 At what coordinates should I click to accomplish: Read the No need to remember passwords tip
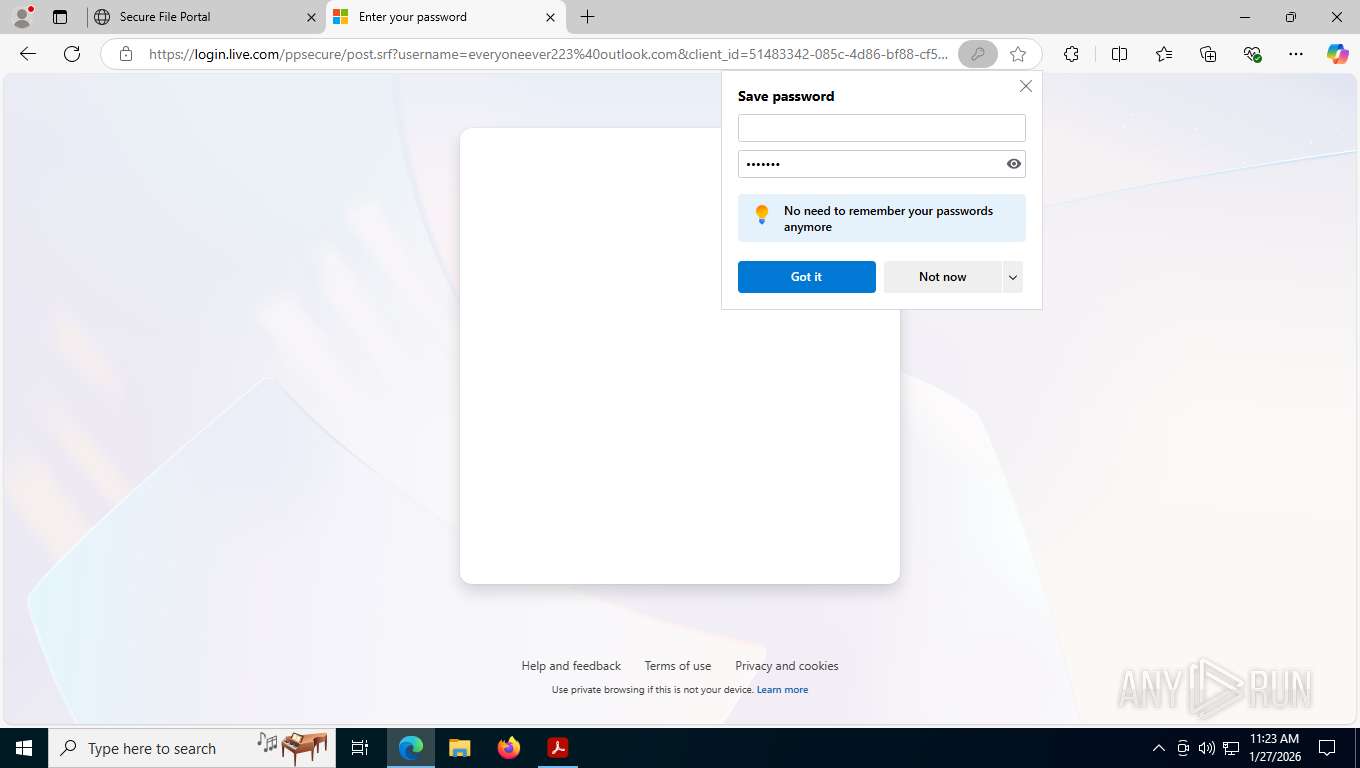[x=881, y=218]
